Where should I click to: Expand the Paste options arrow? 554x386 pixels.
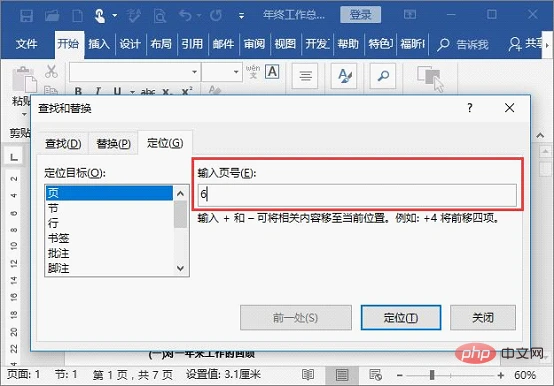pyautogui.click(x=24, y=114)
